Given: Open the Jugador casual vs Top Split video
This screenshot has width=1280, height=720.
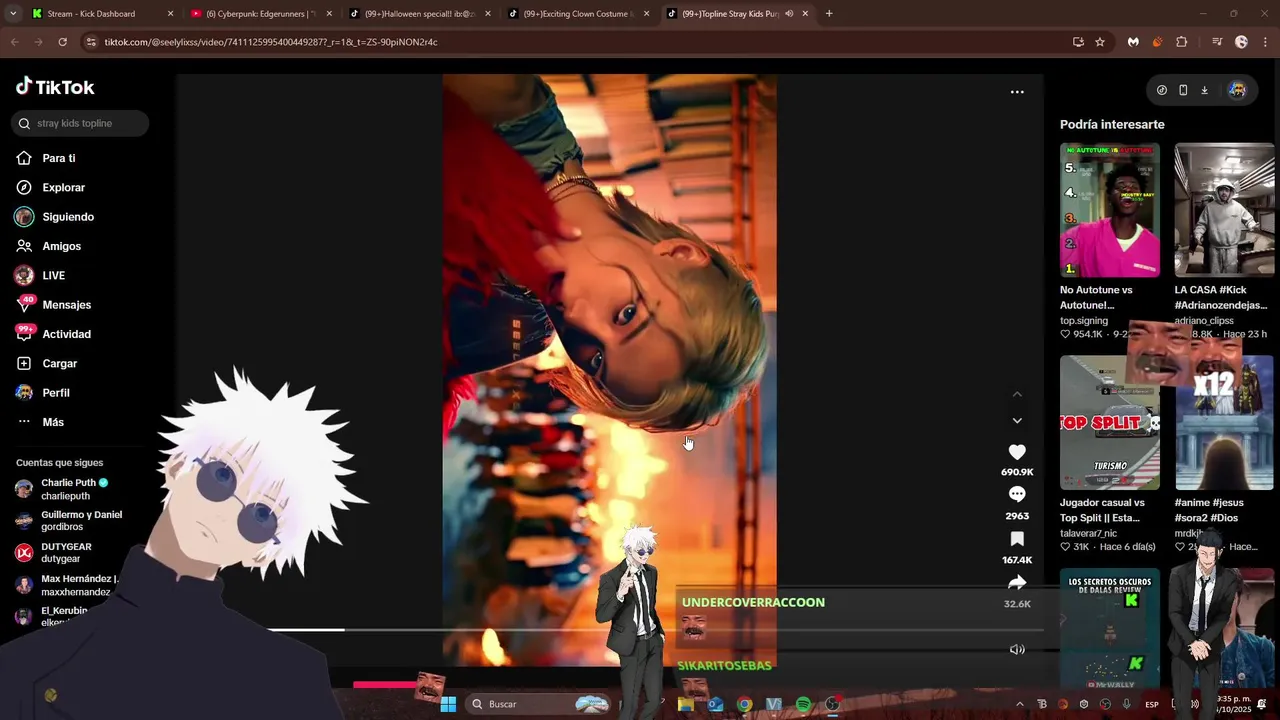Looking at the screenshot, I should (1110, 422).
